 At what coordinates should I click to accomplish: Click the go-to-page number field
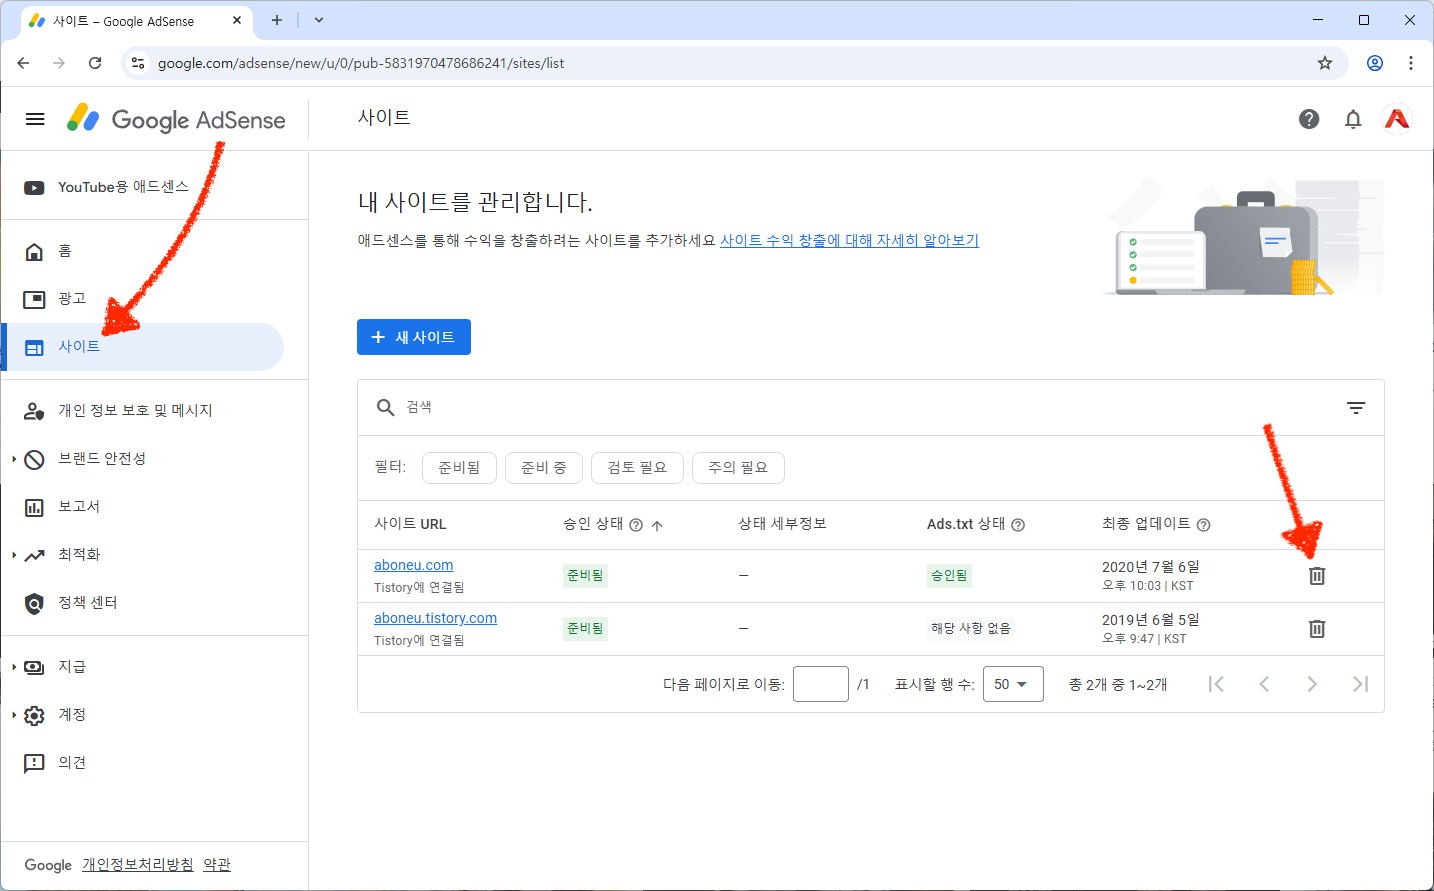click(x=821, y=684)
